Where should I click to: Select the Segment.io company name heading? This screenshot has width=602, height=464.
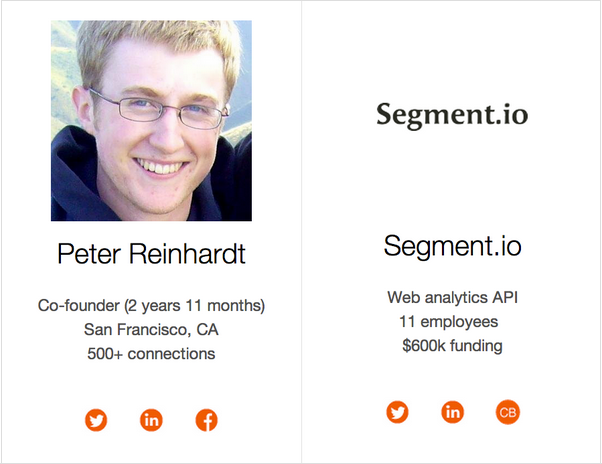point(452,245)
